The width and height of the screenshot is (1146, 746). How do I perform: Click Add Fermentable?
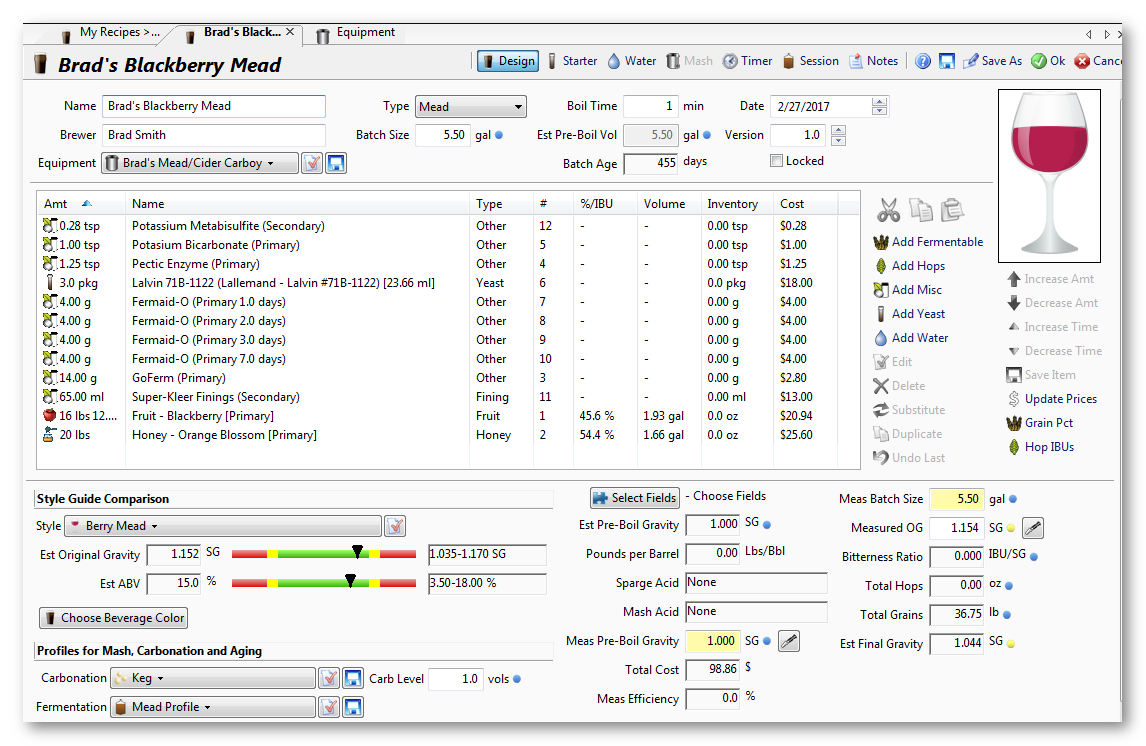tap(928, 242)
